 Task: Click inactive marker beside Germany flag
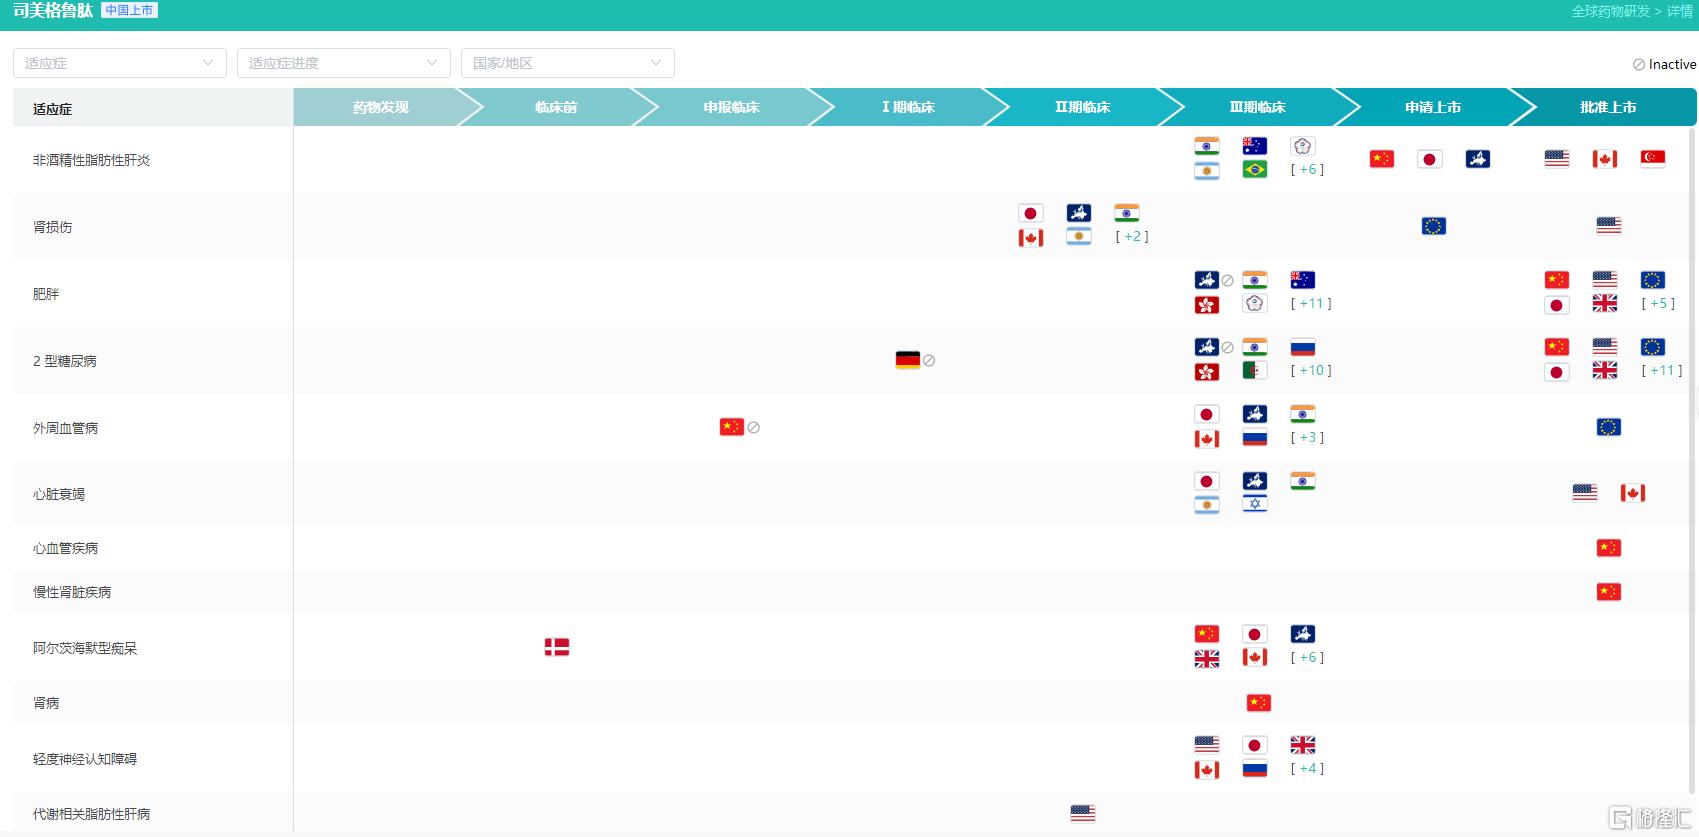click(929, 360)
